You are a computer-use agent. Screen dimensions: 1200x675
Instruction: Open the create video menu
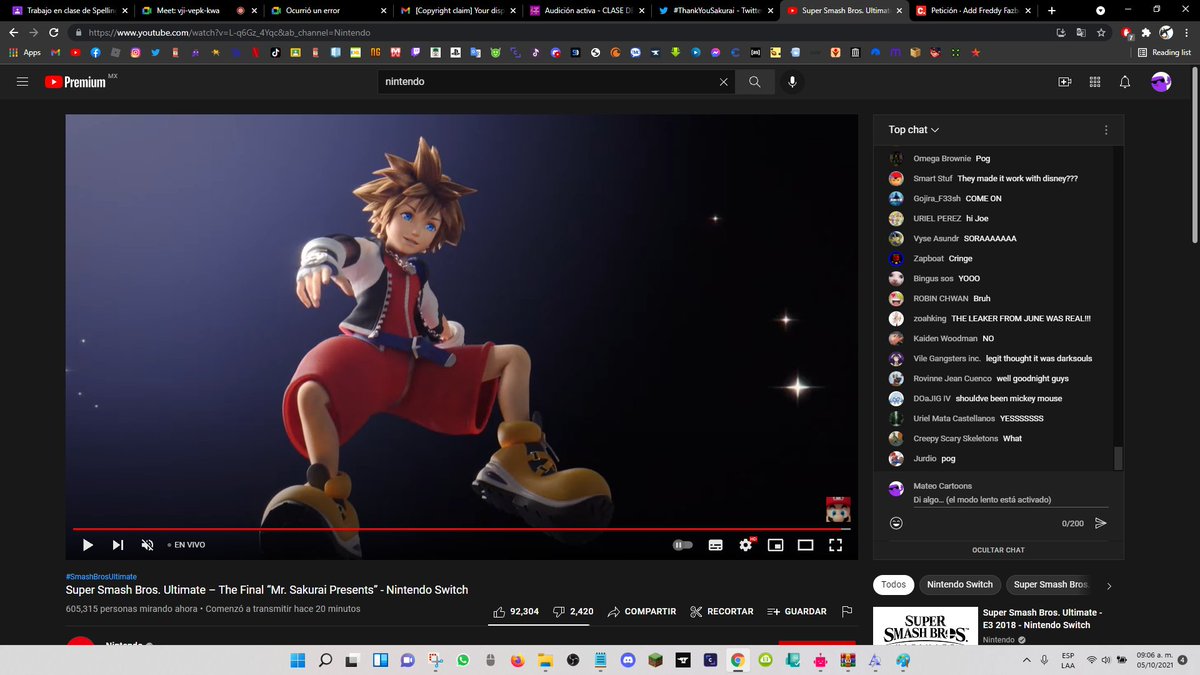pos(1065,82)
